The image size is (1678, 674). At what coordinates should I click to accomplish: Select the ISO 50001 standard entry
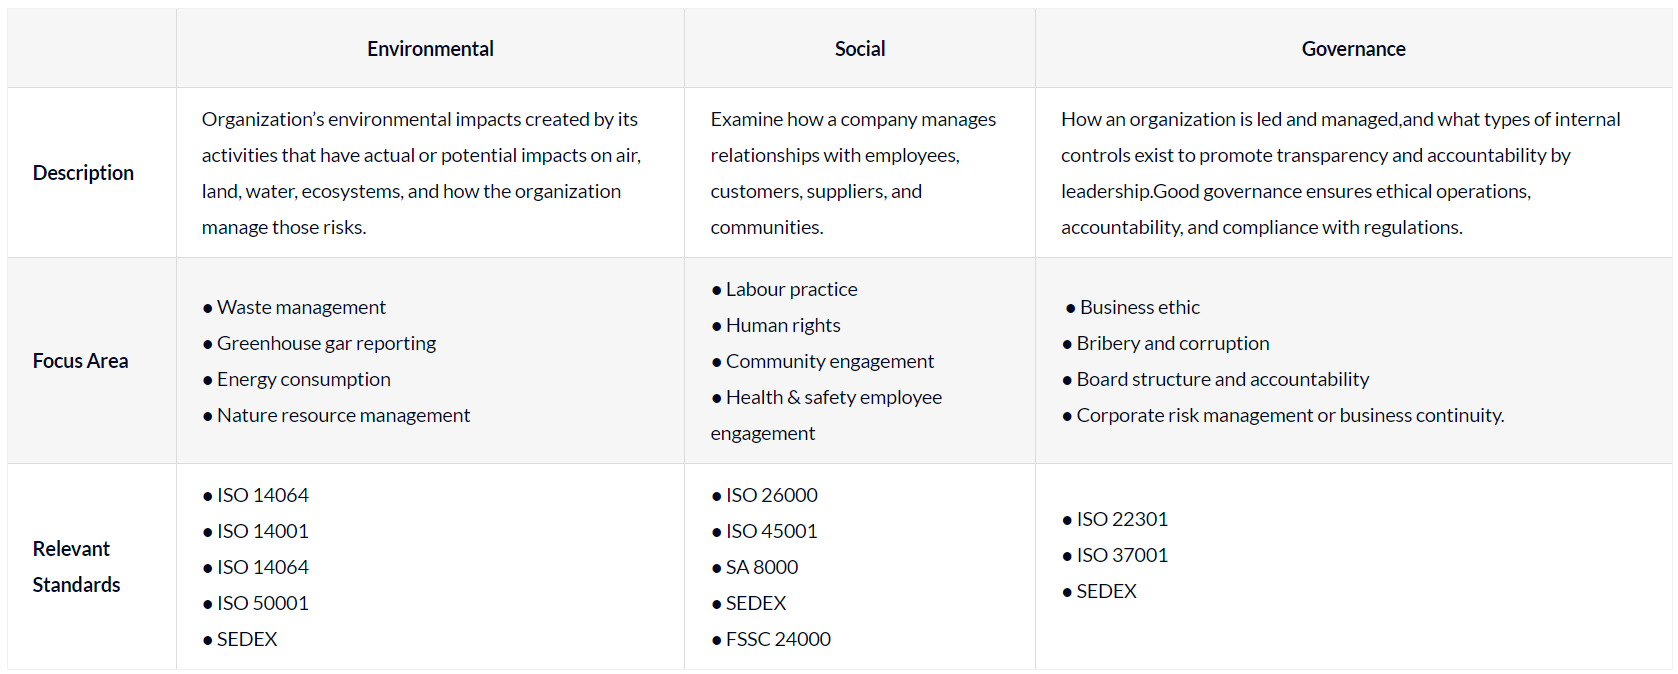[262, 603]
